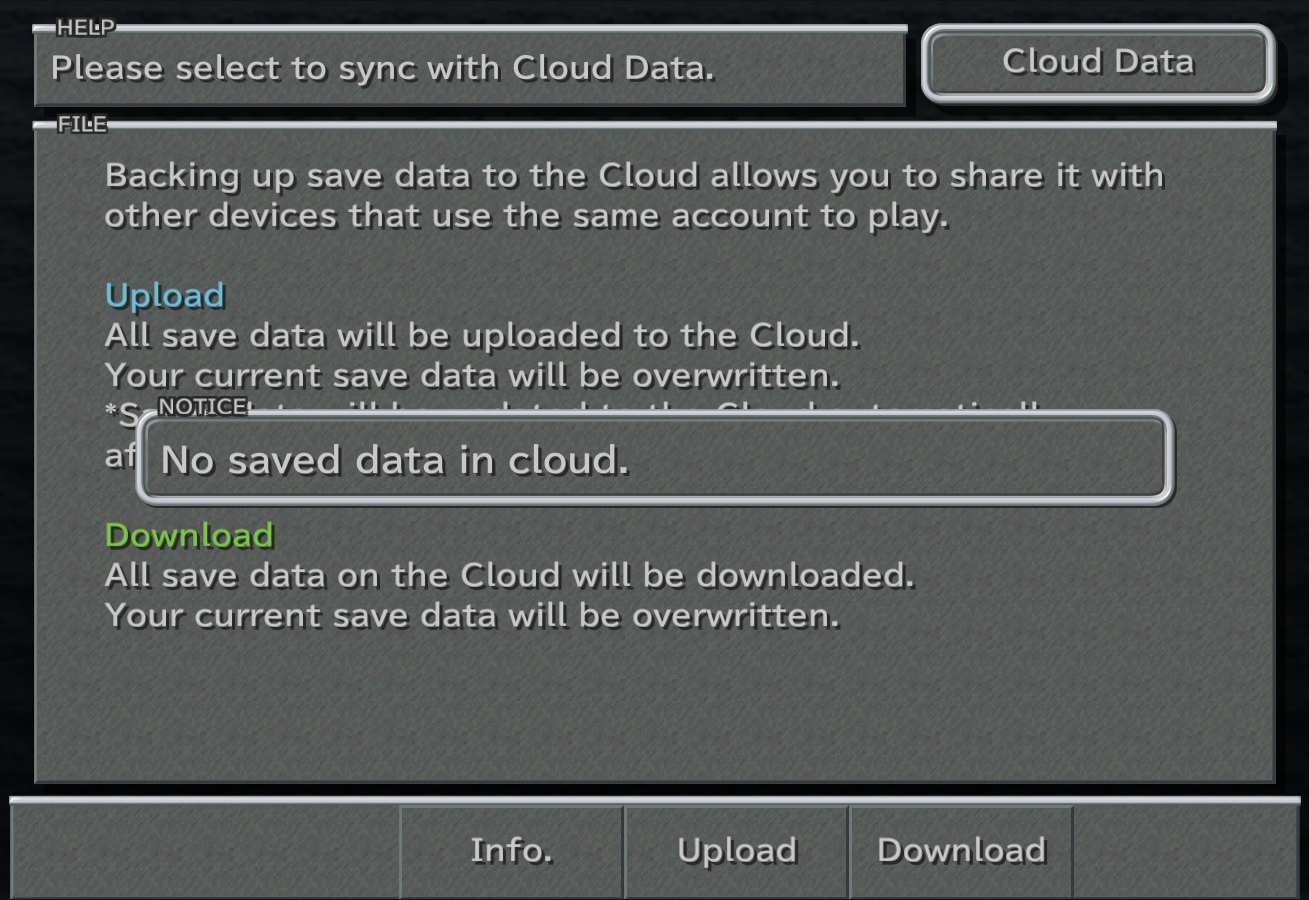Image resolution: width=1309 pixels, height=900 pixels.
Task: Click the empty cell left of Info.
Action: (x=205, y=851)
